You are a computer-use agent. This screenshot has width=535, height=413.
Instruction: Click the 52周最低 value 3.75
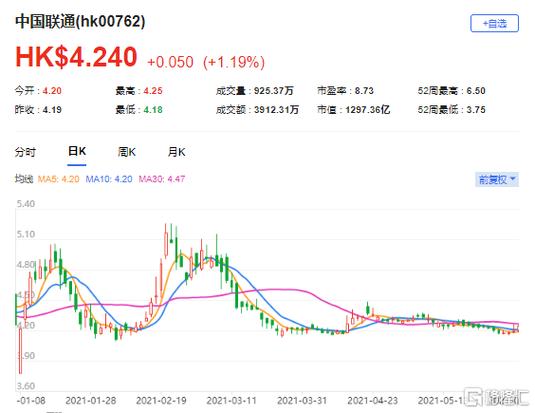pyautogui.click(x=476, y=110)
